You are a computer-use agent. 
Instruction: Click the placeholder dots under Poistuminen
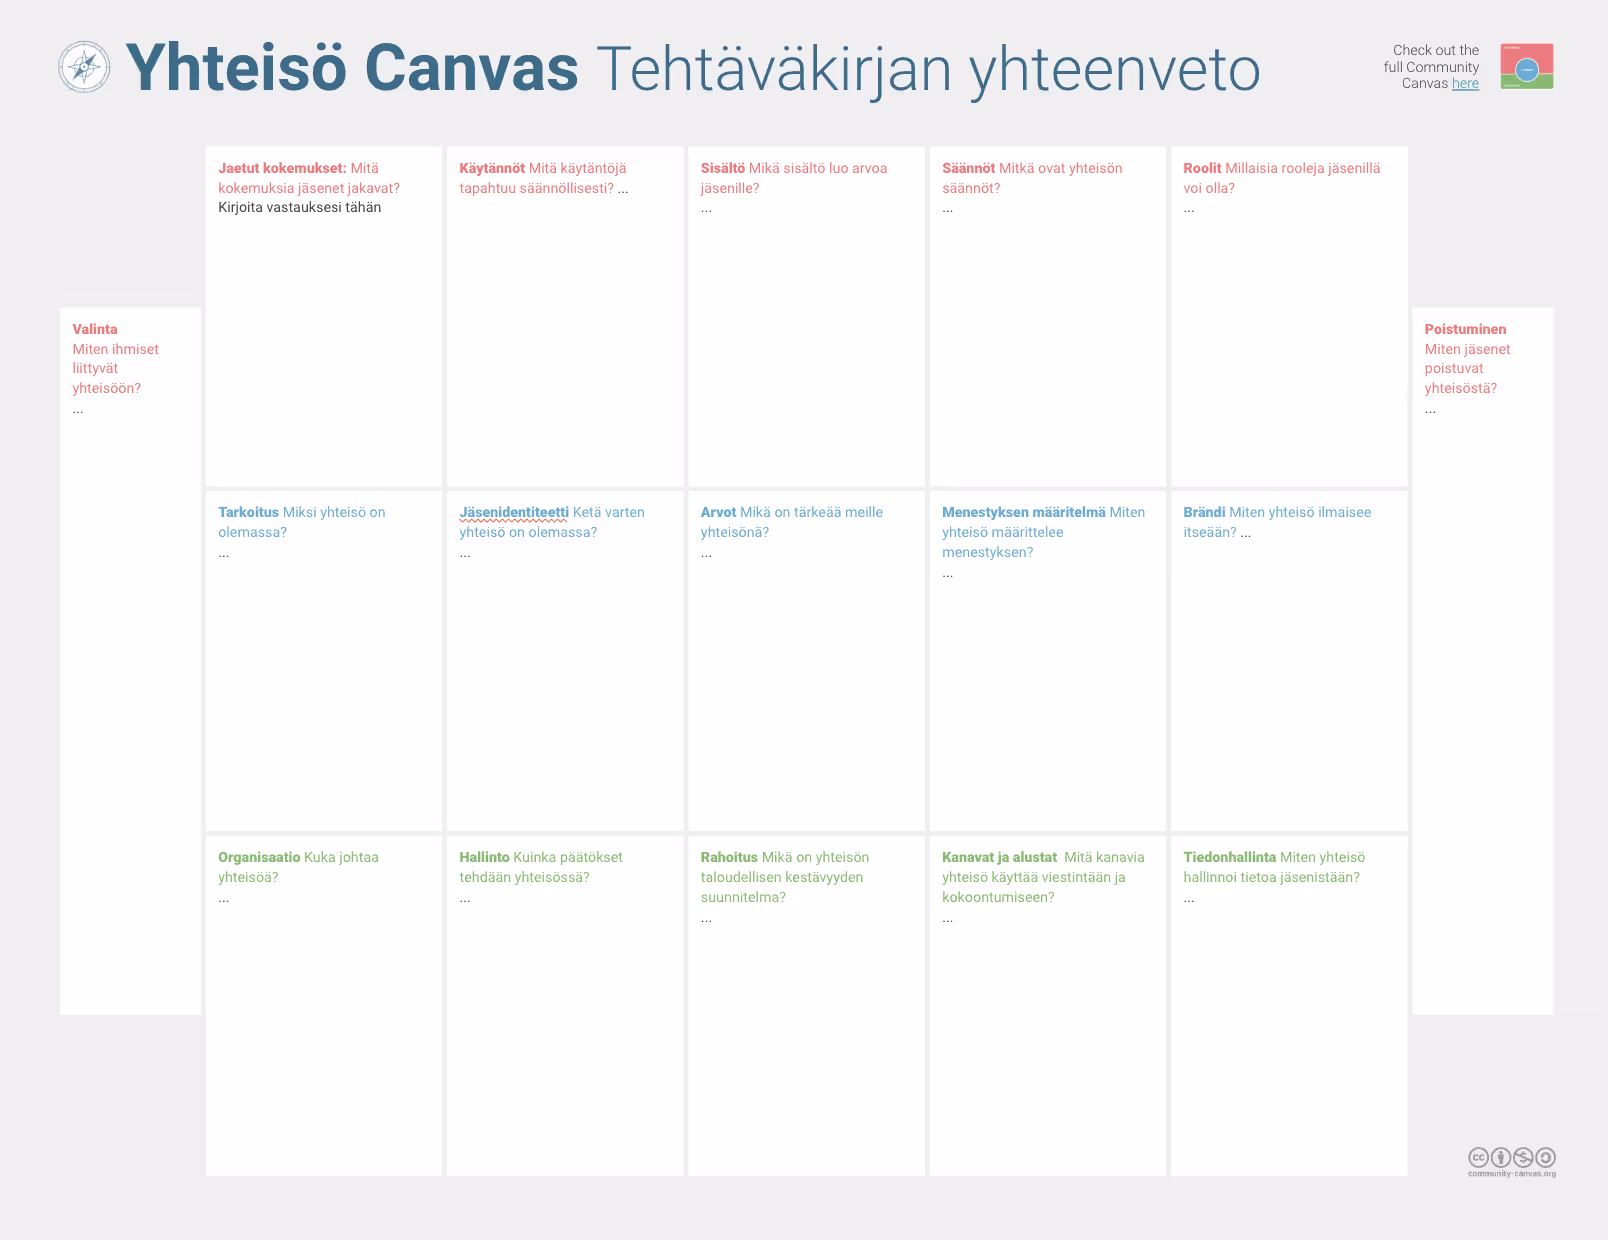[1430, 410]
